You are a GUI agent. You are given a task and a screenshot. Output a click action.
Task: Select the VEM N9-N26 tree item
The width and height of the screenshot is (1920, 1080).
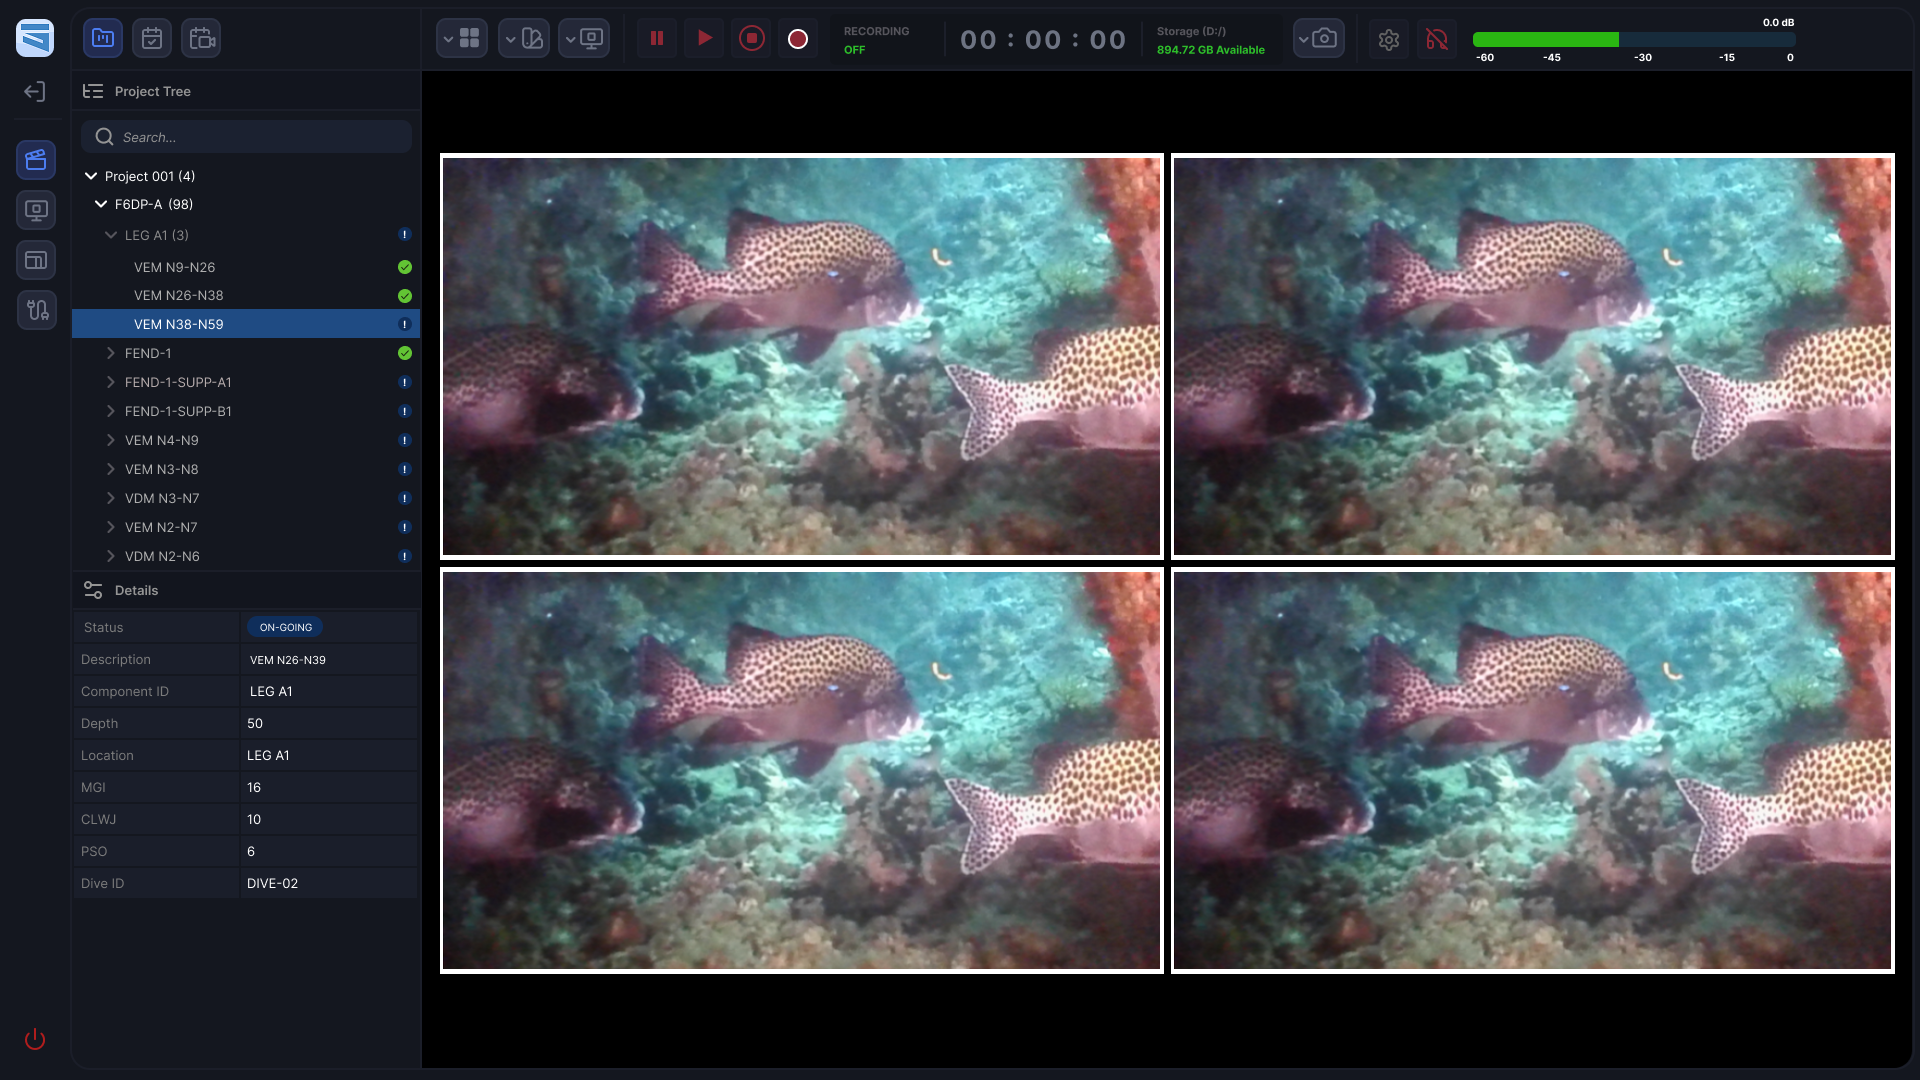pos(175,267)
